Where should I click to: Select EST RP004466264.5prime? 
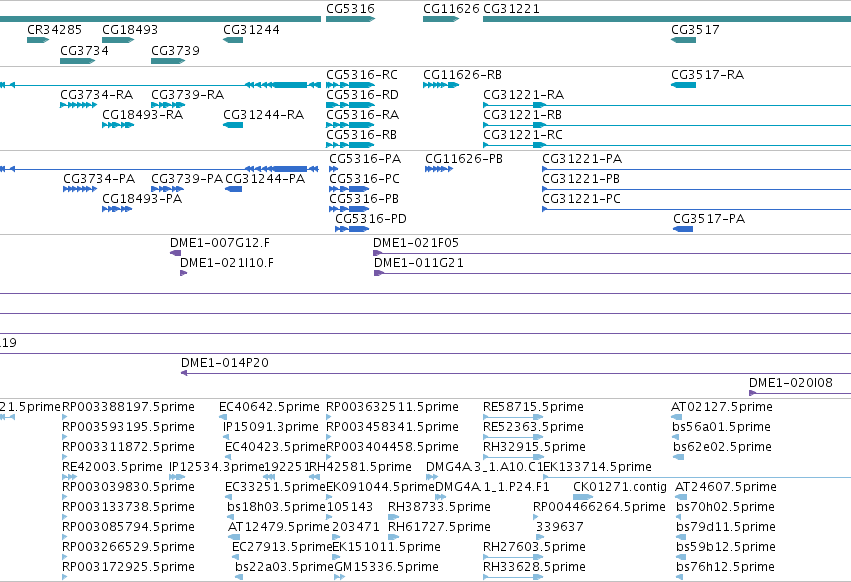coord(599,507)
